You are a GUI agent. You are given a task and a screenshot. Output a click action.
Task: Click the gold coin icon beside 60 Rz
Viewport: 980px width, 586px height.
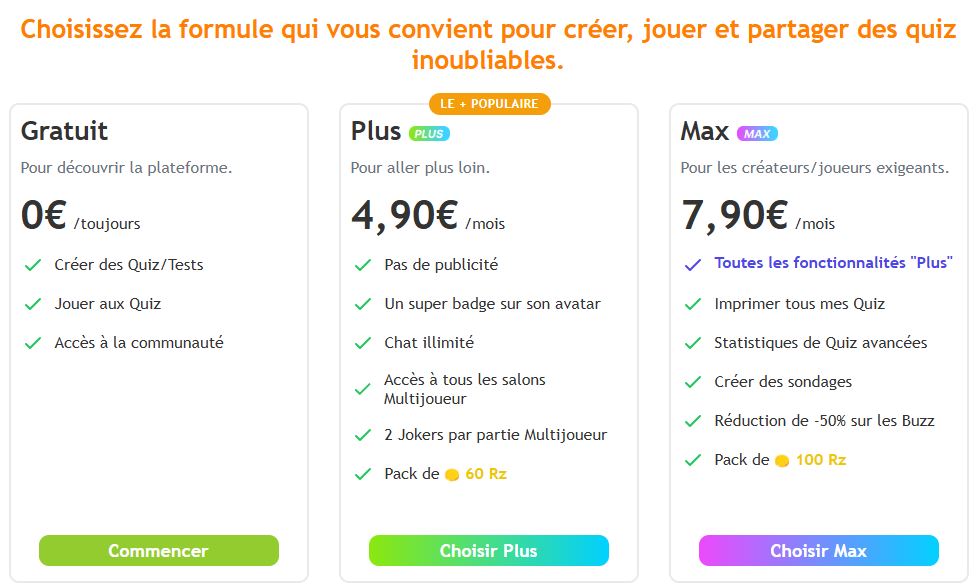coord(452,474)
